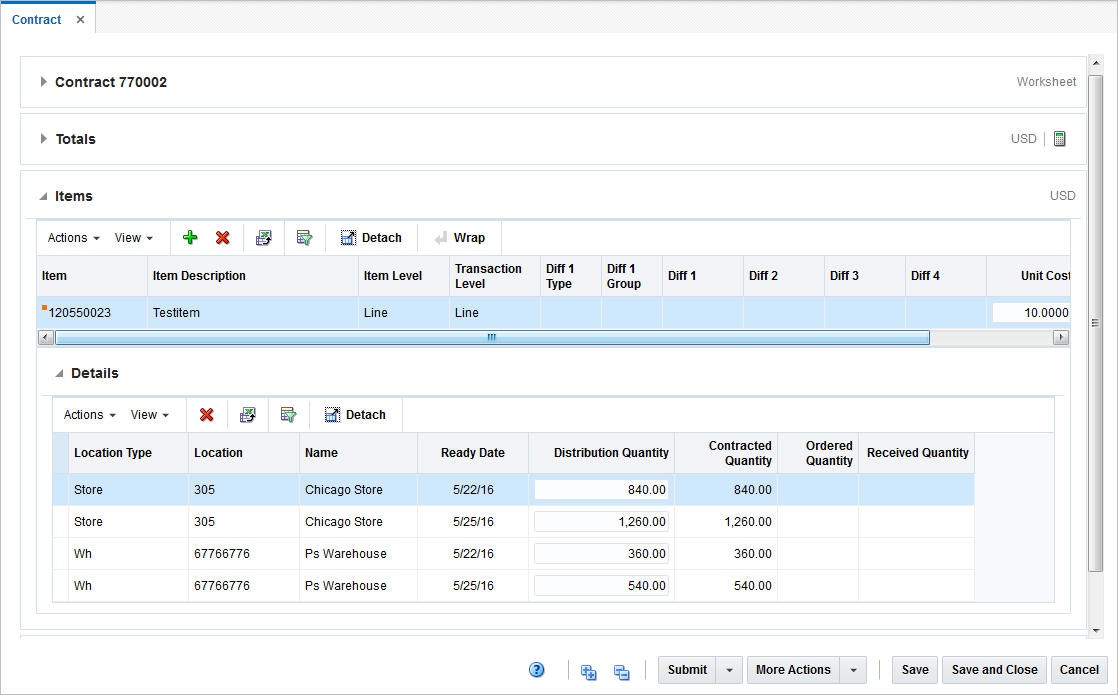Click the Collapse All icon near Submit
The height and width of the screenshot is (695, 1118).
621,671
